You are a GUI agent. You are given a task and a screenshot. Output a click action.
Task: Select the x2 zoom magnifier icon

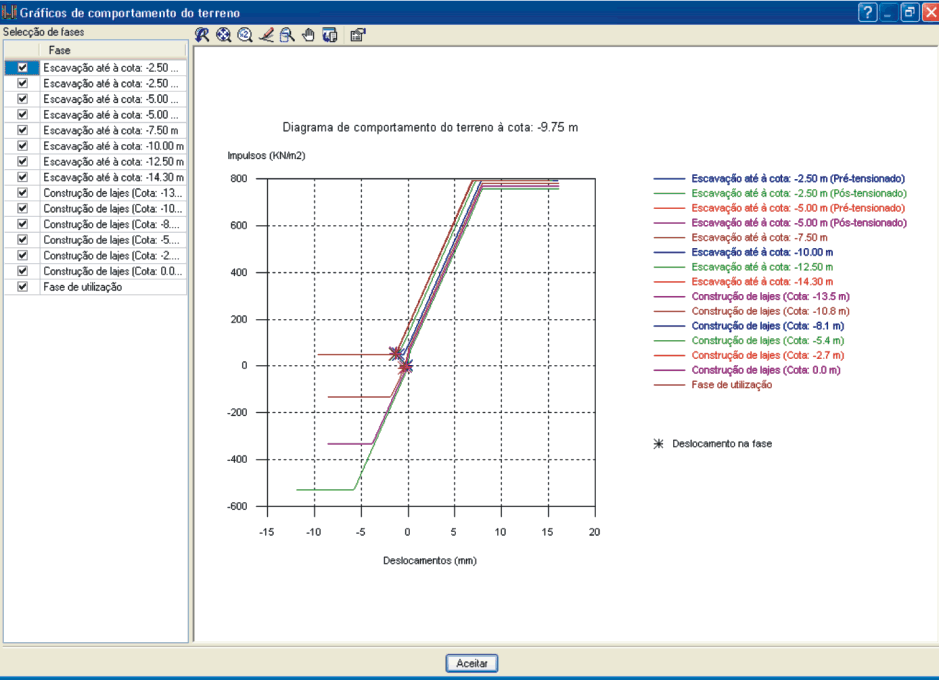245,35
